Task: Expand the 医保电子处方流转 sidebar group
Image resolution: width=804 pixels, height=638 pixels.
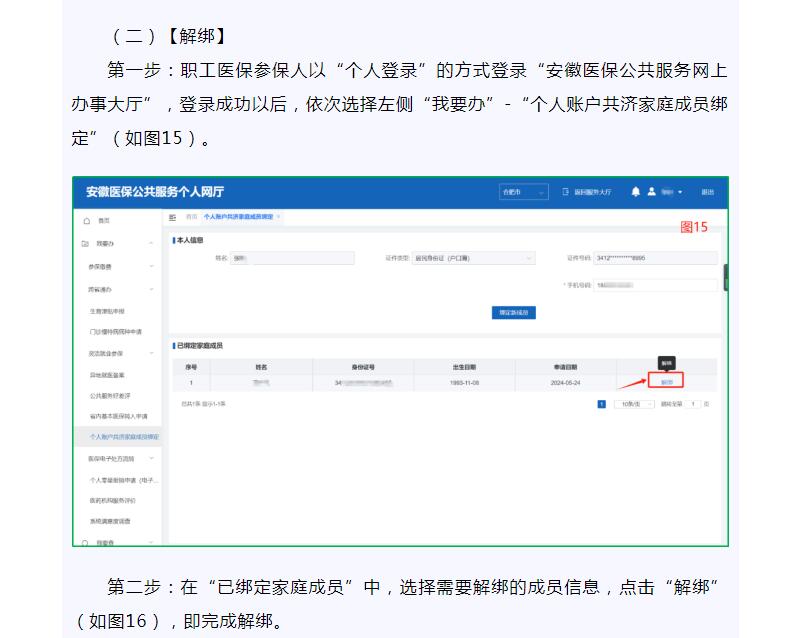Action: (x=151, y=458)
